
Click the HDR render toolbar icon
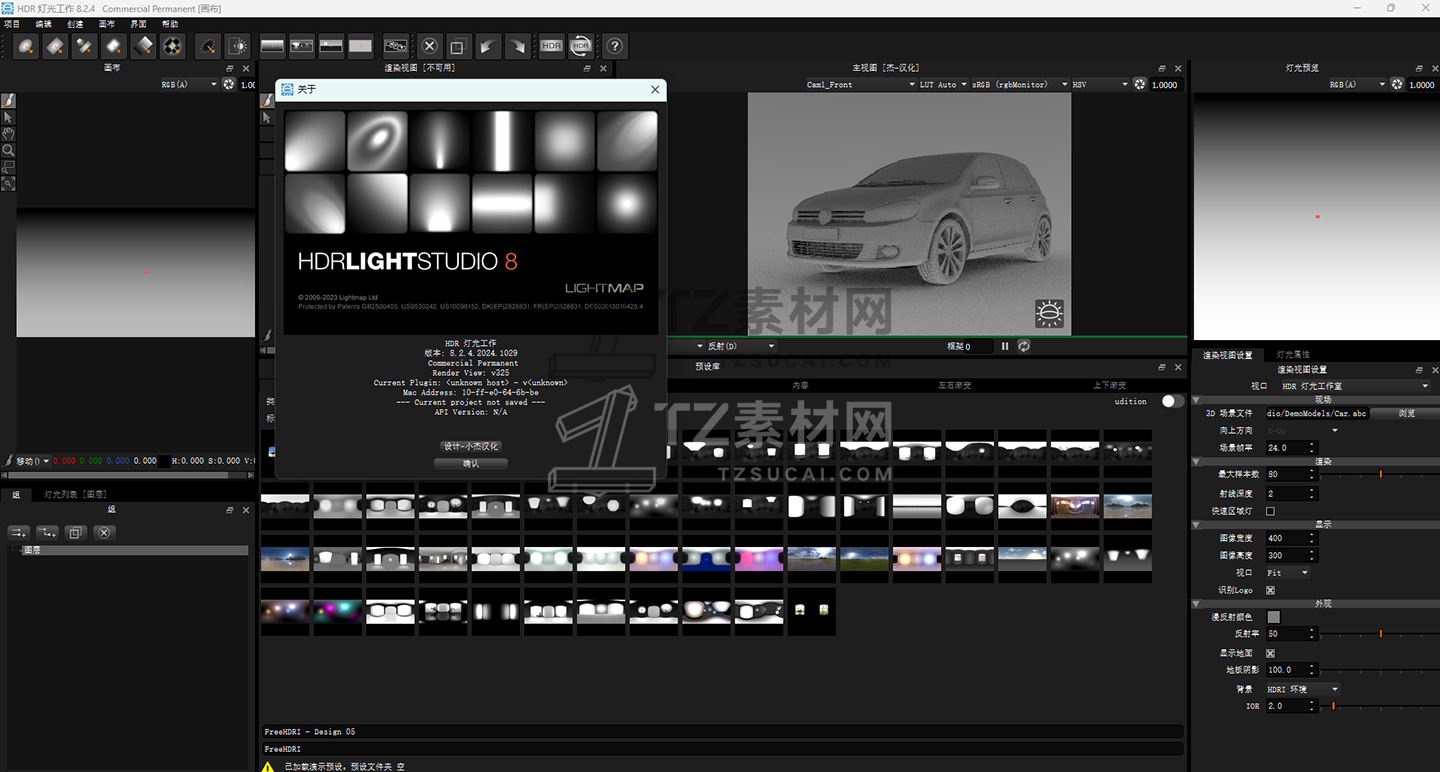(x=551, y=46)
